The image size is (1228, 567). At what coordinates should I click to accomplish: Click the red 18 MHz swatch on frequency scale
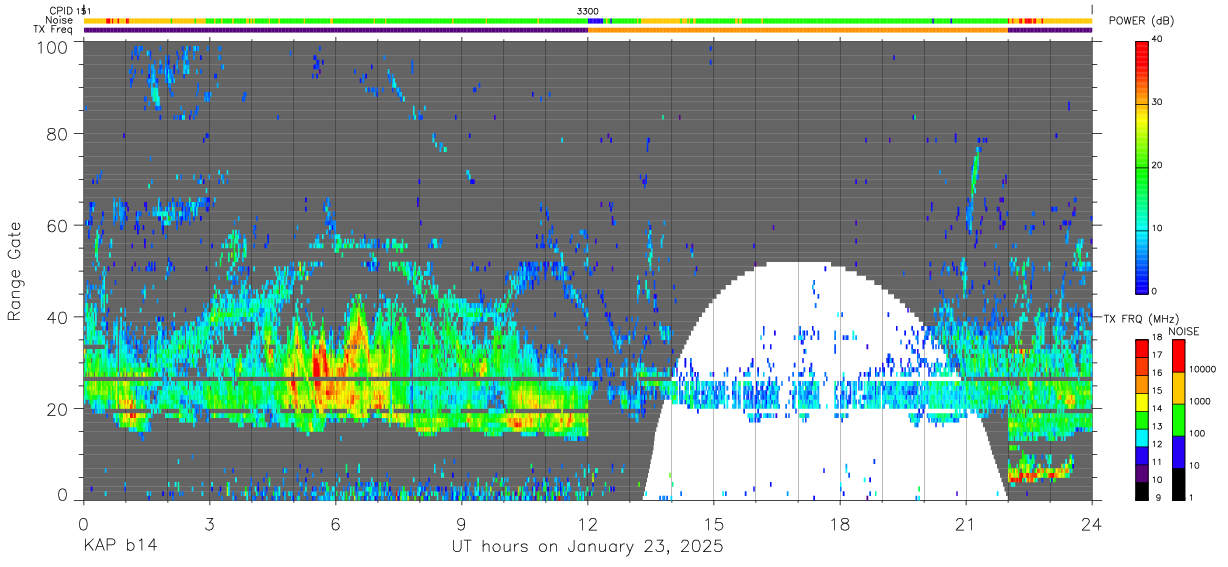pos(1142,348)
